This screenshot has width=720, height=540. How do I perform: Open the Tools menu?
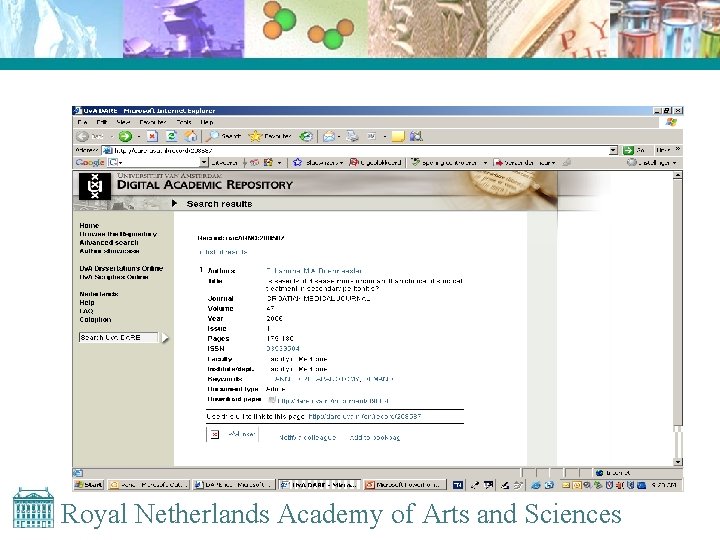[x=184, y=122]
